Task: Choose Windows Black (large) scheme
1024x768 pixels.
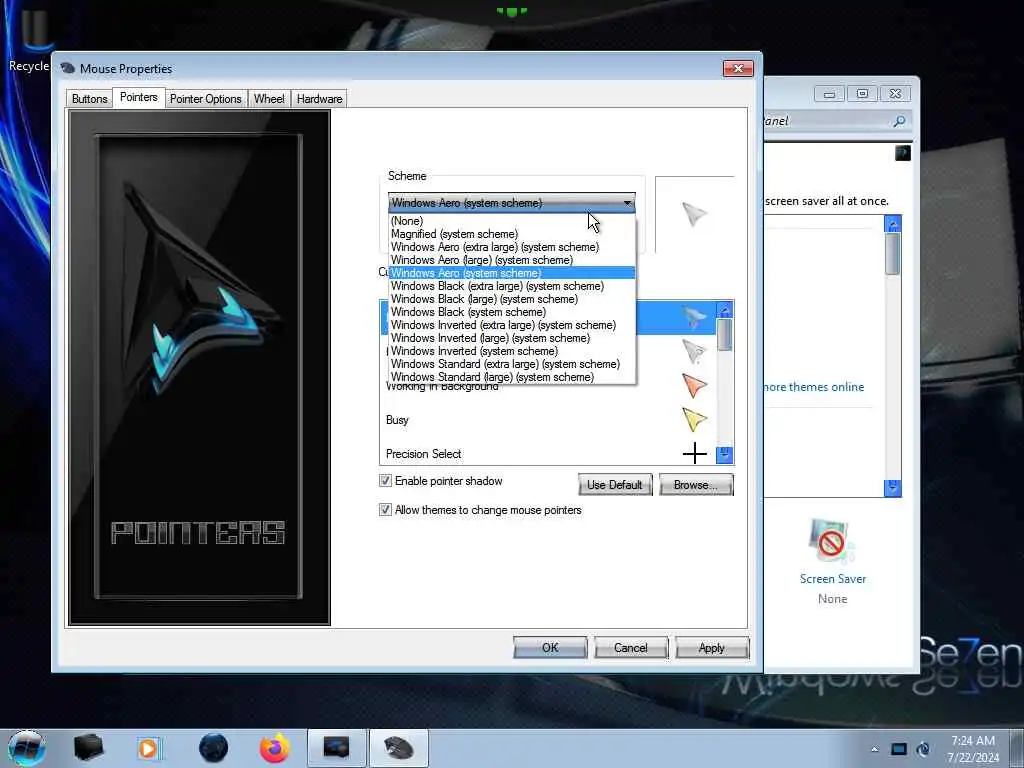Action: click(x=512, y=299)
